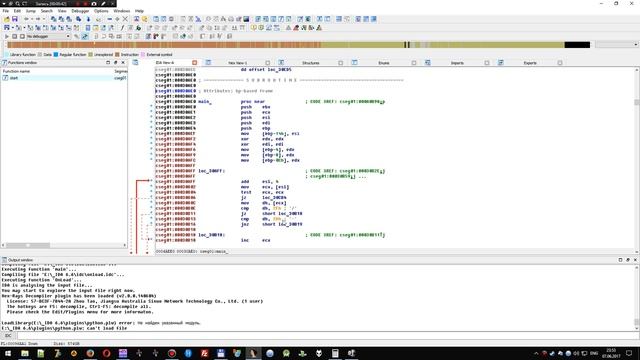
Task: Click Instruction legend color swatch
Action: (x=117, y=54)
